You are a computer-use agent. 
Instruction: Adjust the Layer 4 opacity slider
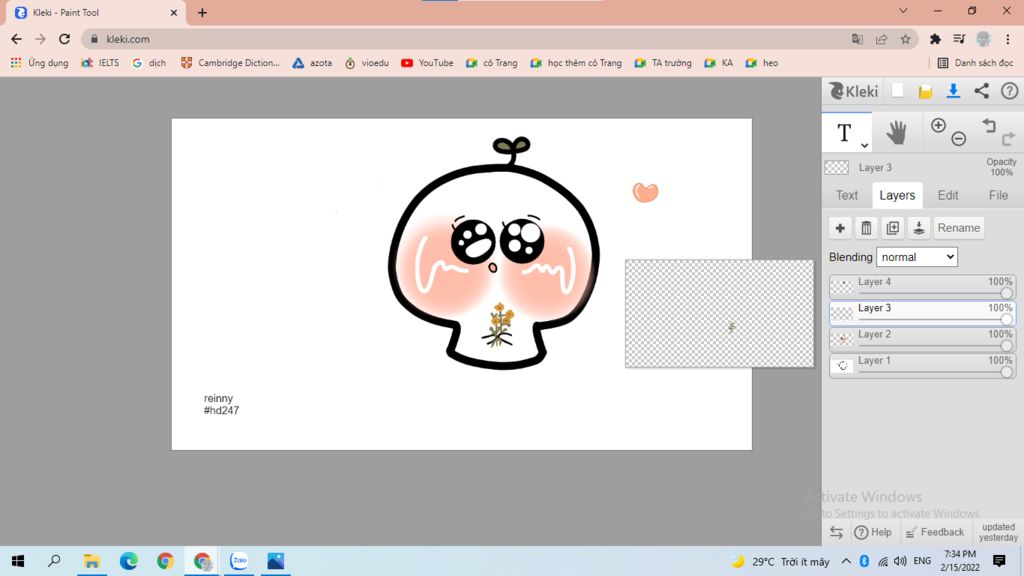pos(1006,294)
